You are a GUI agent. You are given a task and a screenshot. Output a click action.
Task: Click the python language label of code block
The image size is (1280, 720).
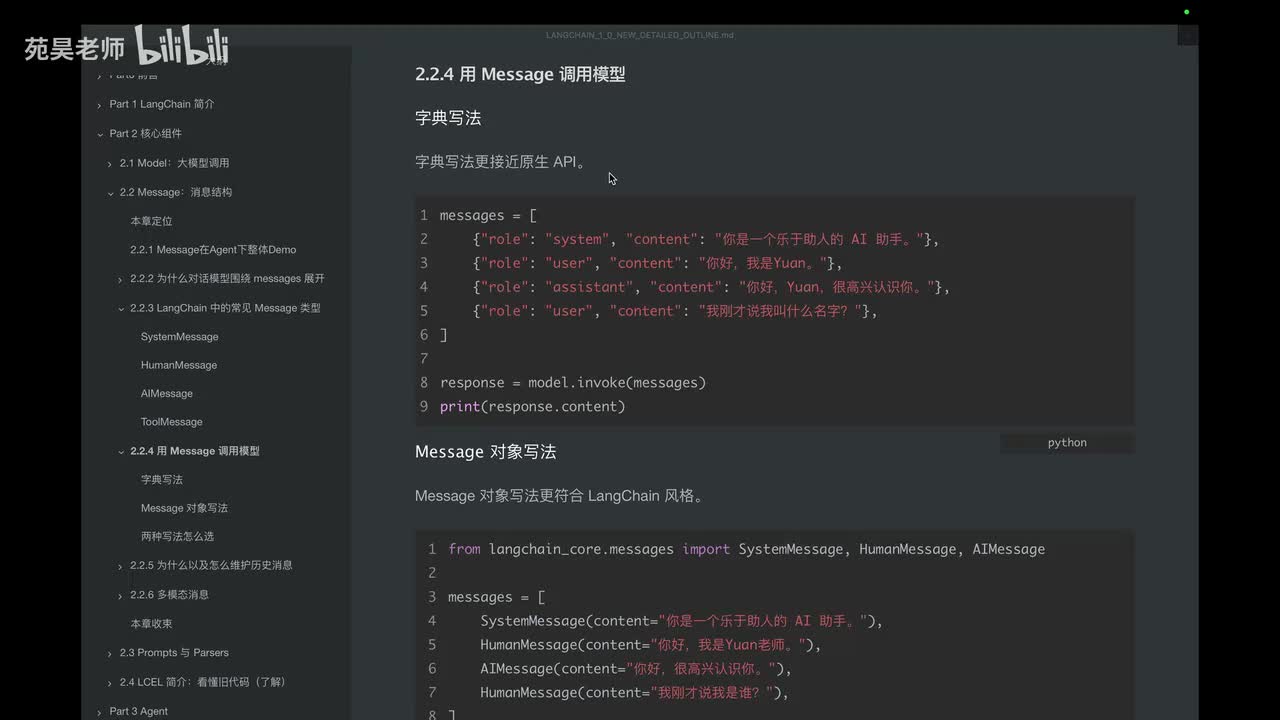[x=1067, y=442]
